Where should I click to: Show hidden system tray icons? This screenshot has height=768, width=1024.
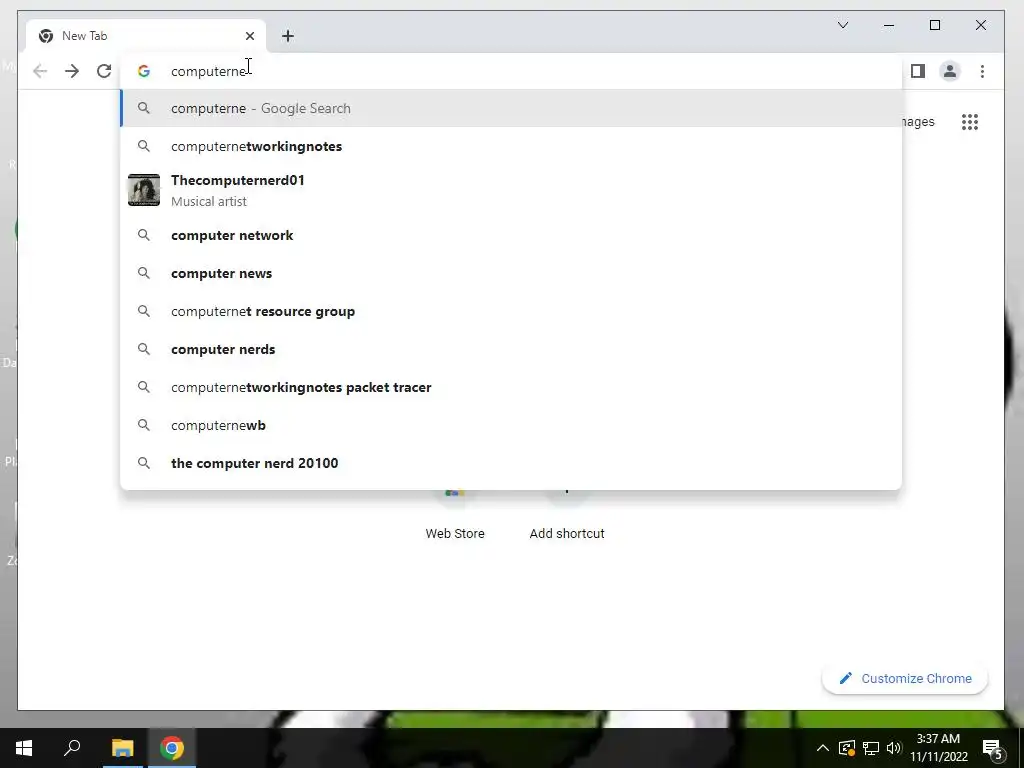[x=823, y=748]
